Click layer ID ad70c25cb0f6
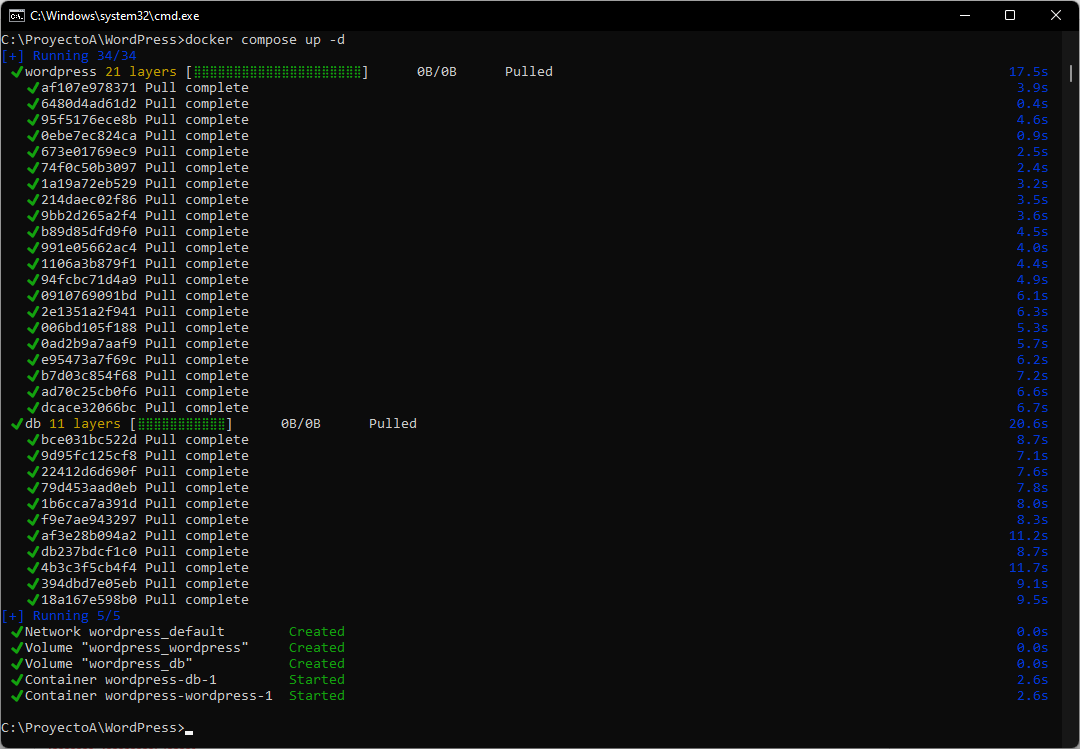The image size is (1080, 749). coord(89,391)
